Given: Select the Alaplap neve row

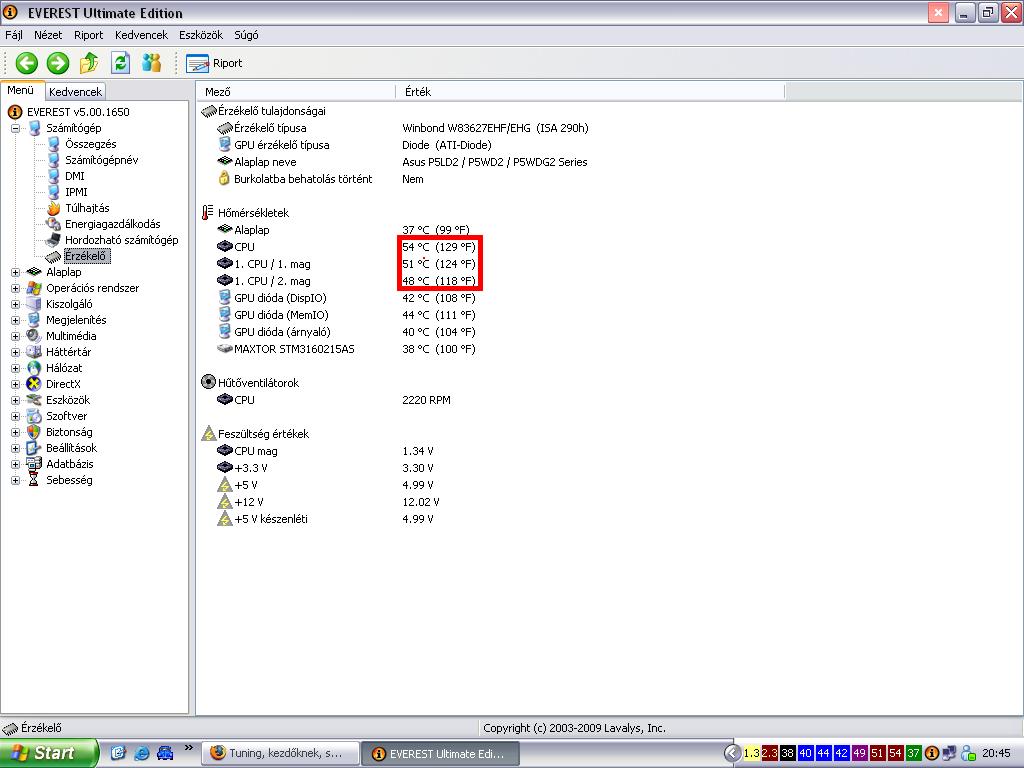Looking at the screenshot, I should 402,162.
